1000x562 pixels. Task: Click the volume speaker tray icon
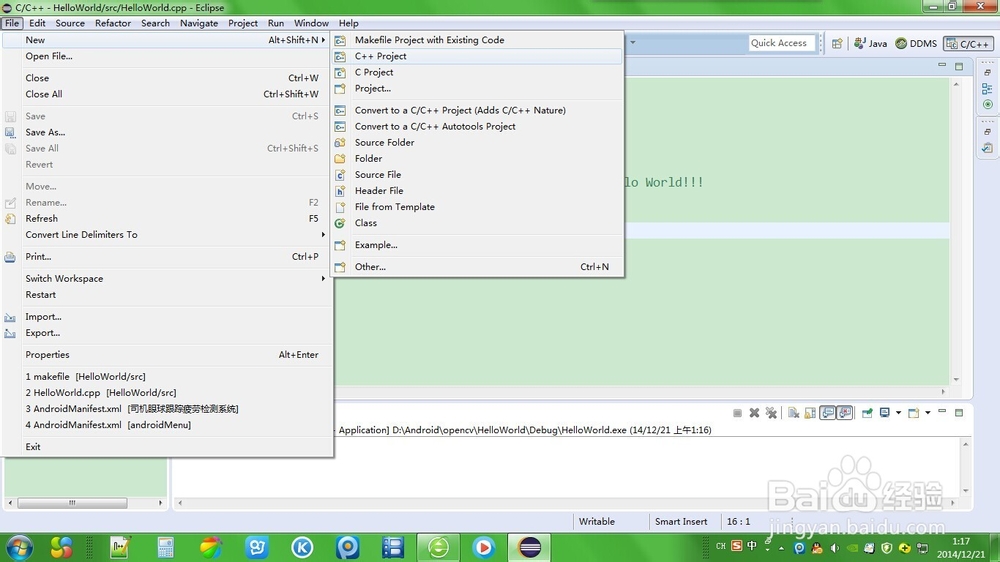835,547
